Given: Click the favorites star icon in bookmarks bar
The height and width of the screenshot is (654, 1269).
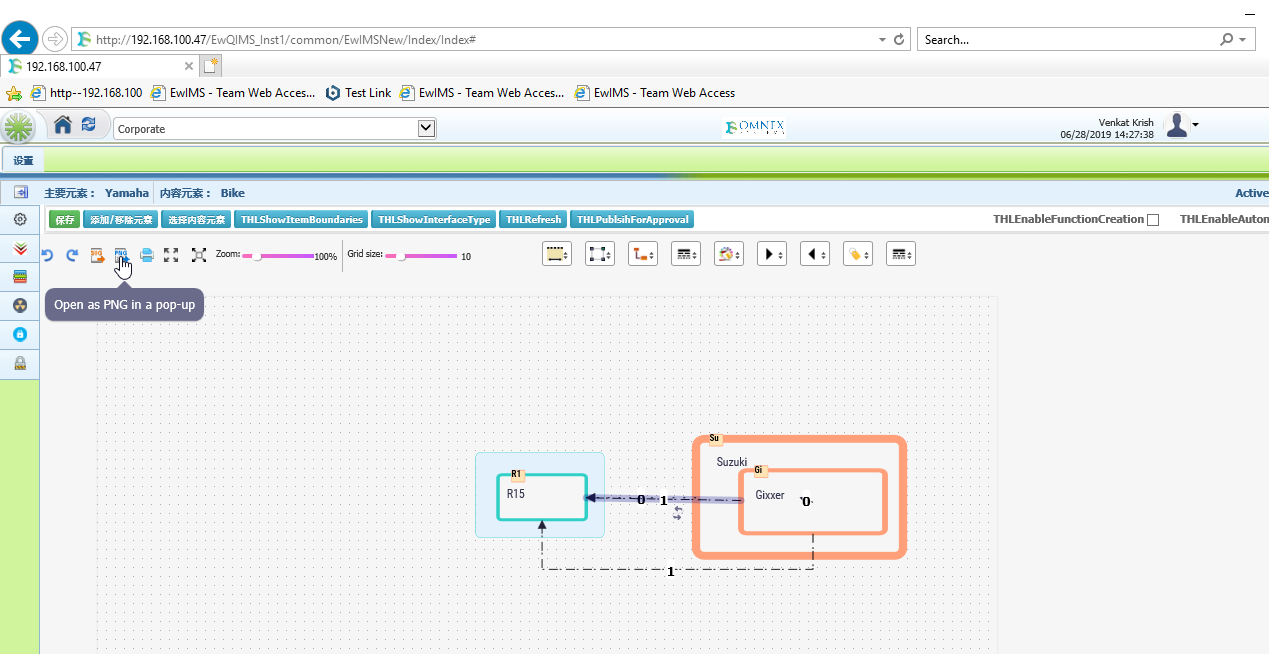Looking at the screenshot, I should point(15,93).
